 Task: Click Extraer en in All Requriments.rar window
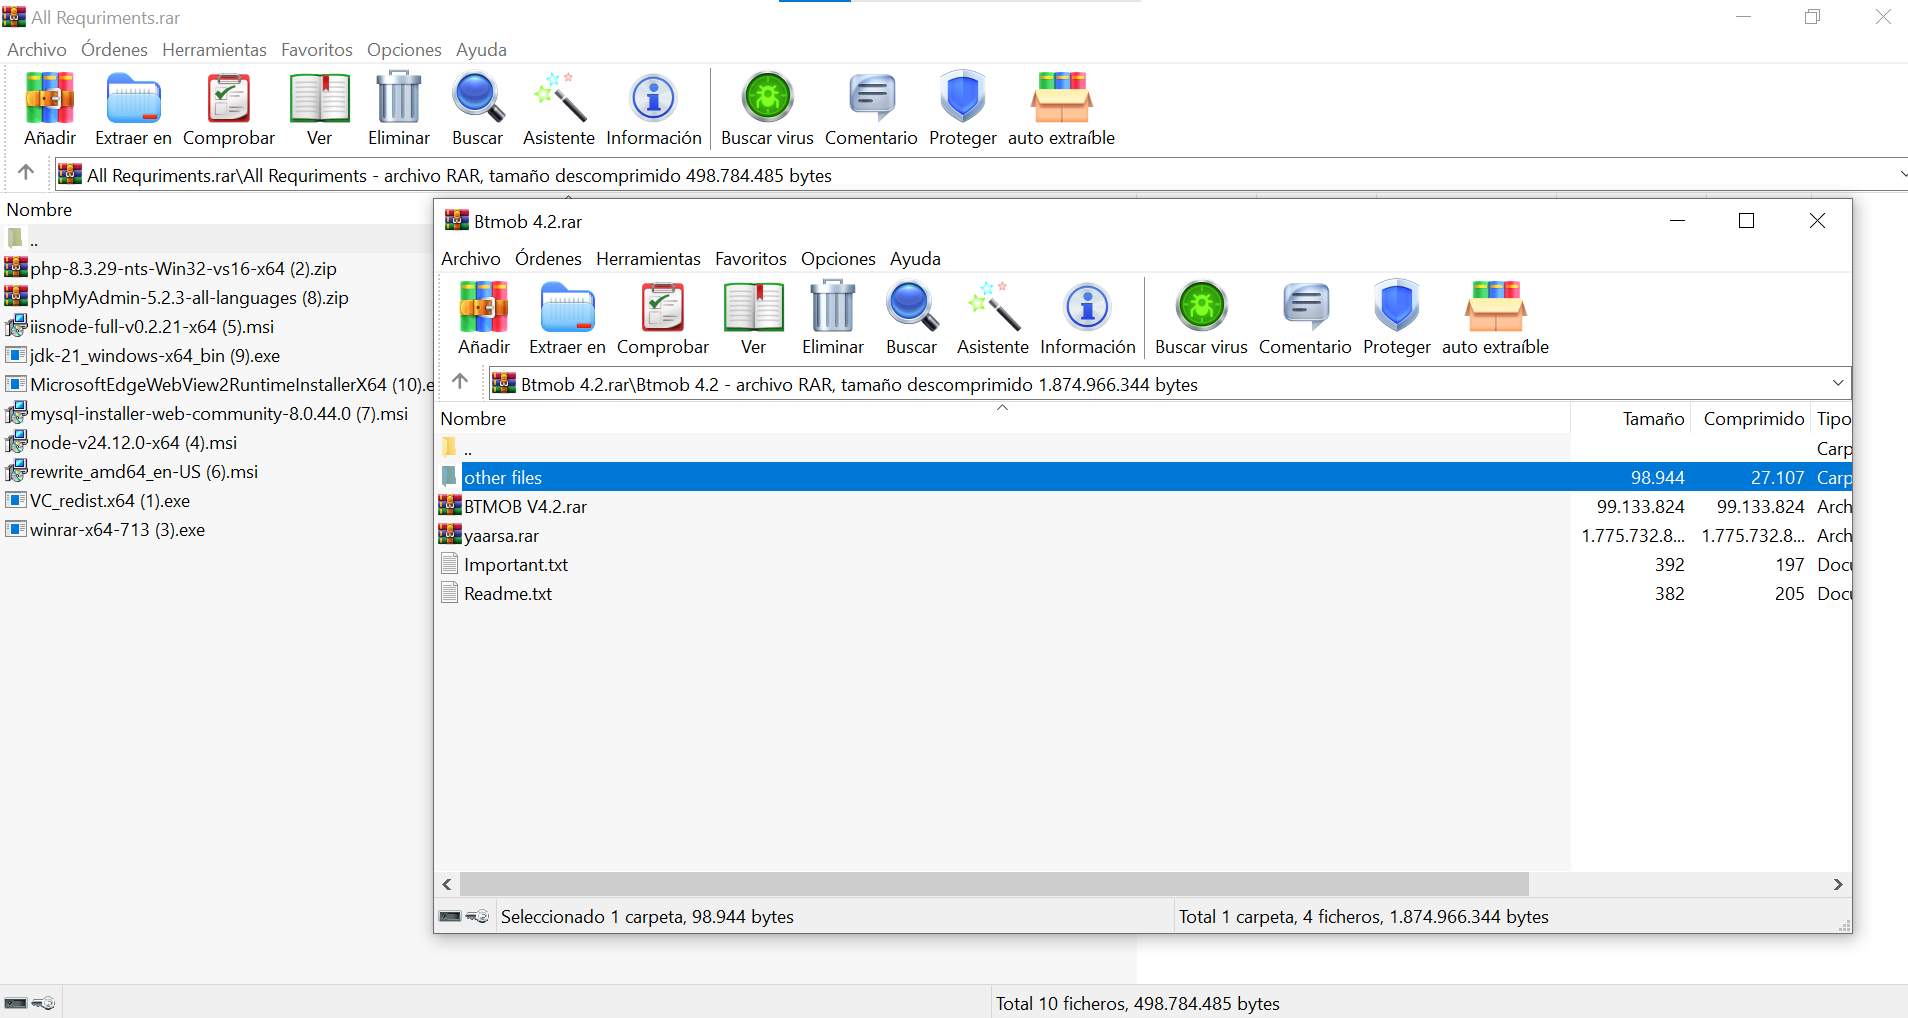click(133, 108)
